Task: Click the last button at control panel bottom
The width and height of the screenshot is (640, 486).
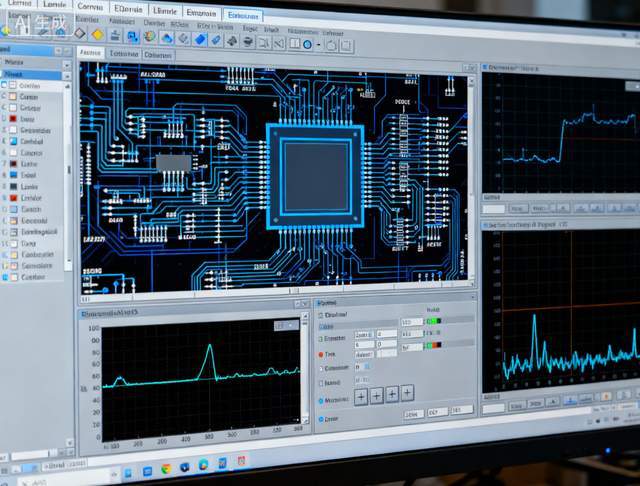Action: (461, 410)
